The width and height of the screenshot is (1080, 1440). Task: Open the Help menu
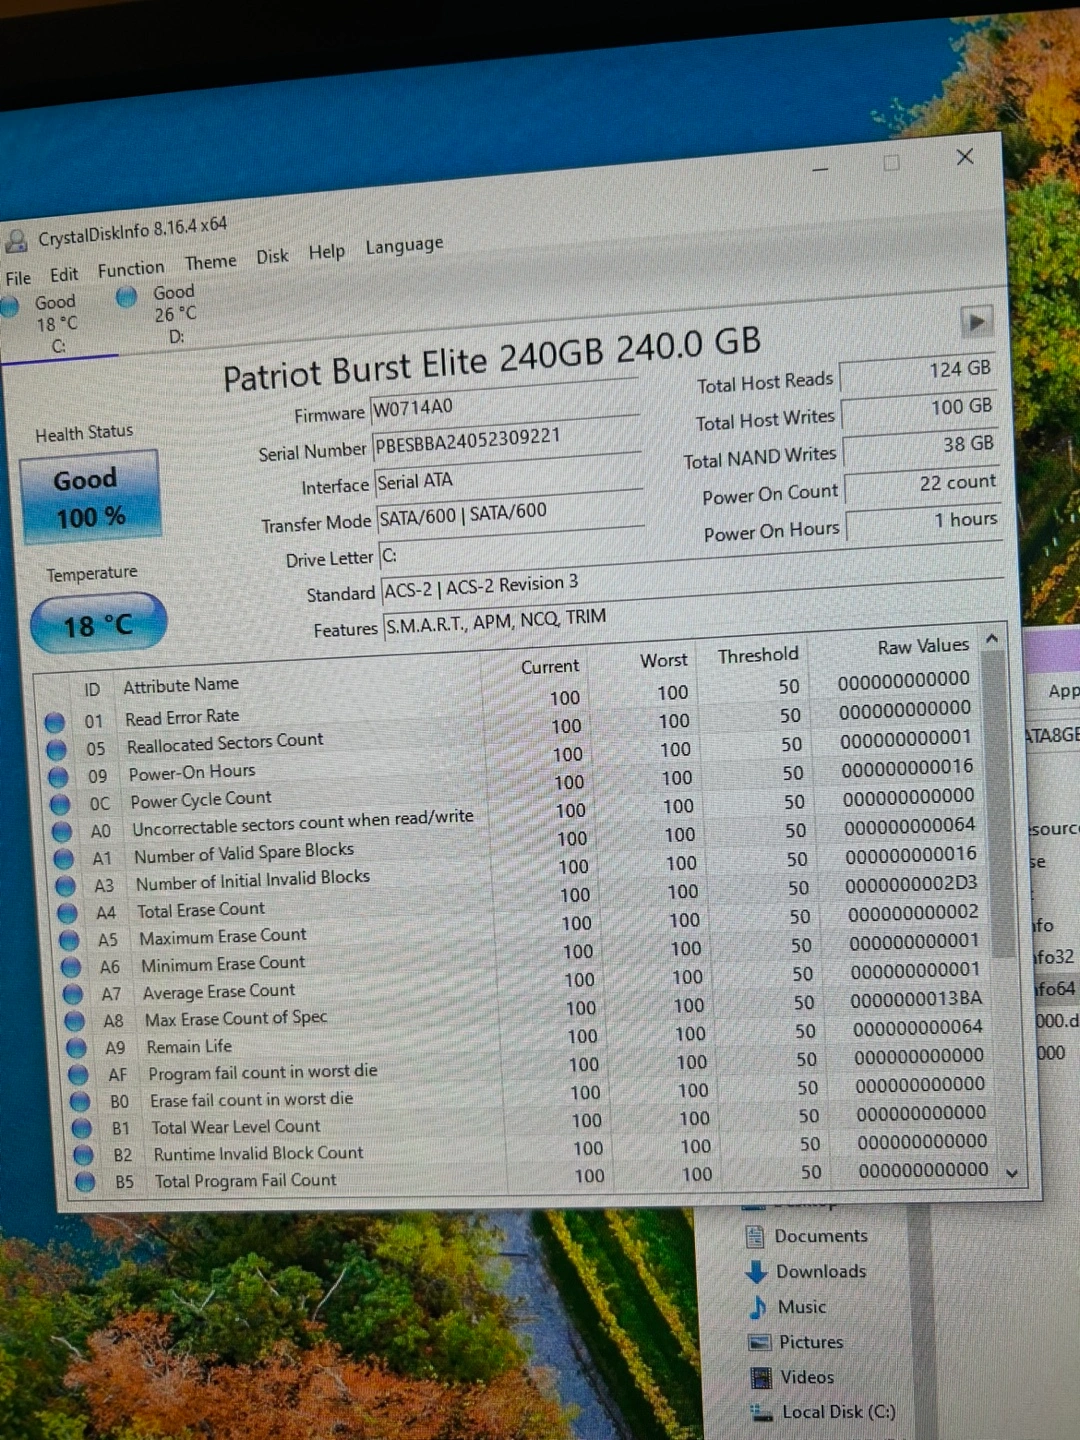(x=326, y=252)
